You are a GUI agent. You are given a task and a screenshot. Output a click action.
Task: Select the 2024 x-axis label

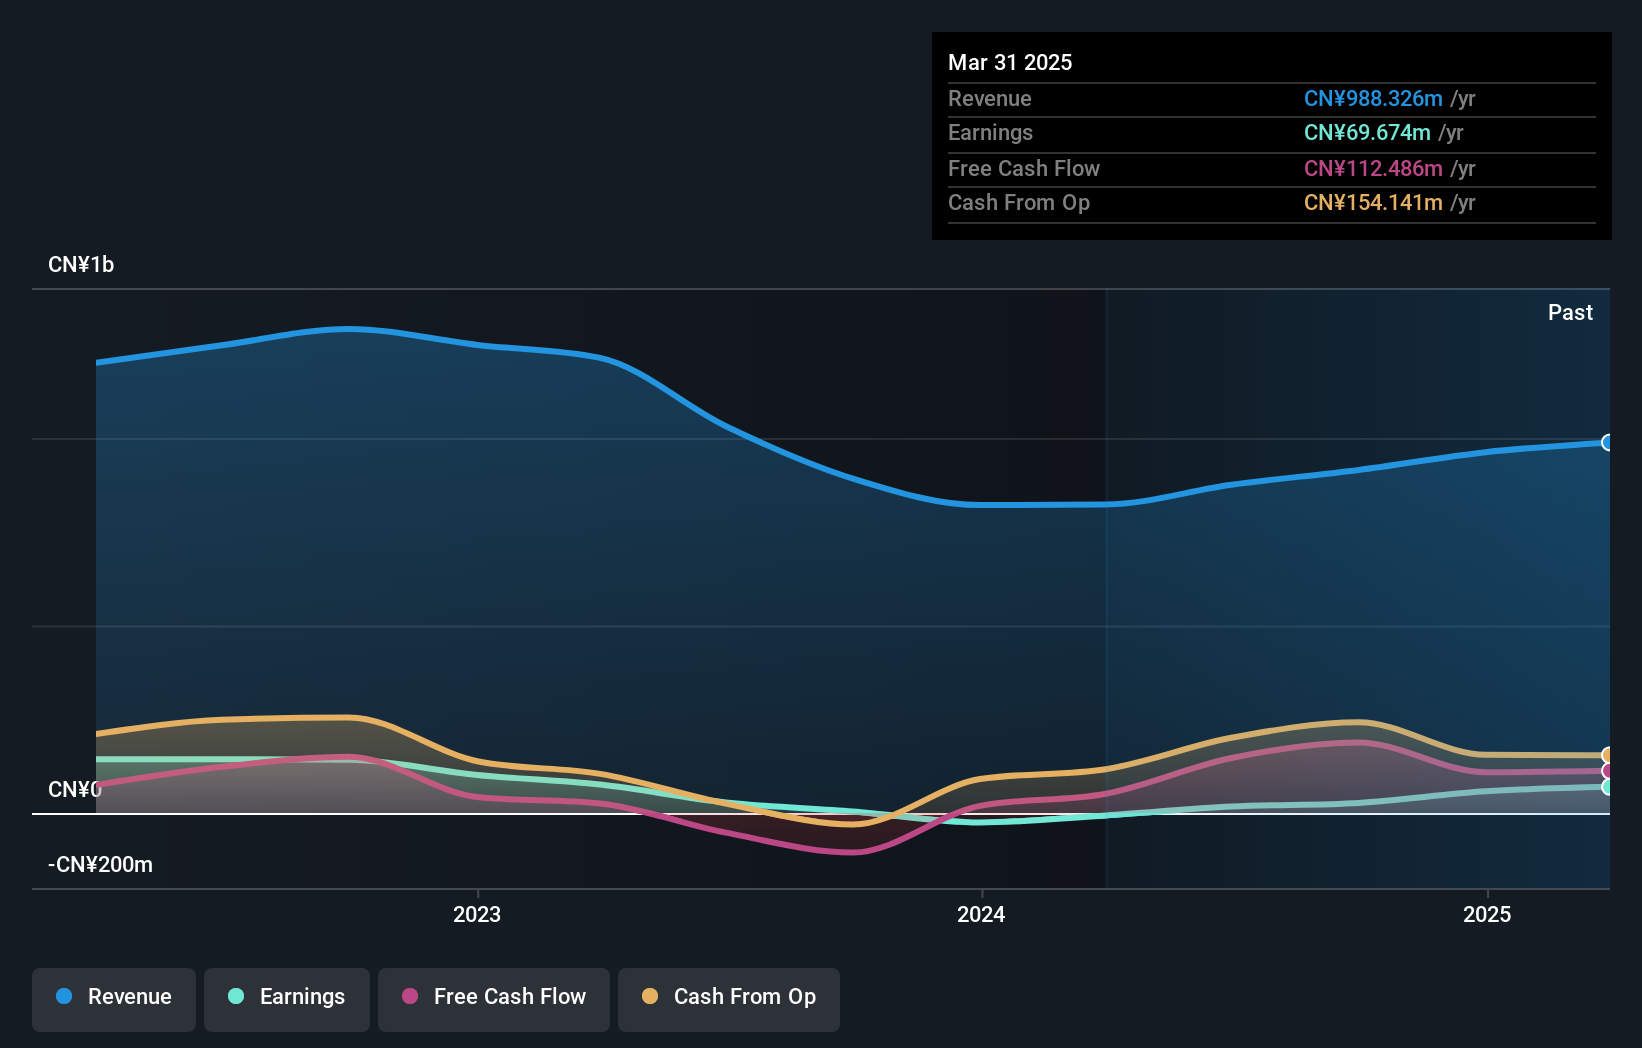click(981, 914)
